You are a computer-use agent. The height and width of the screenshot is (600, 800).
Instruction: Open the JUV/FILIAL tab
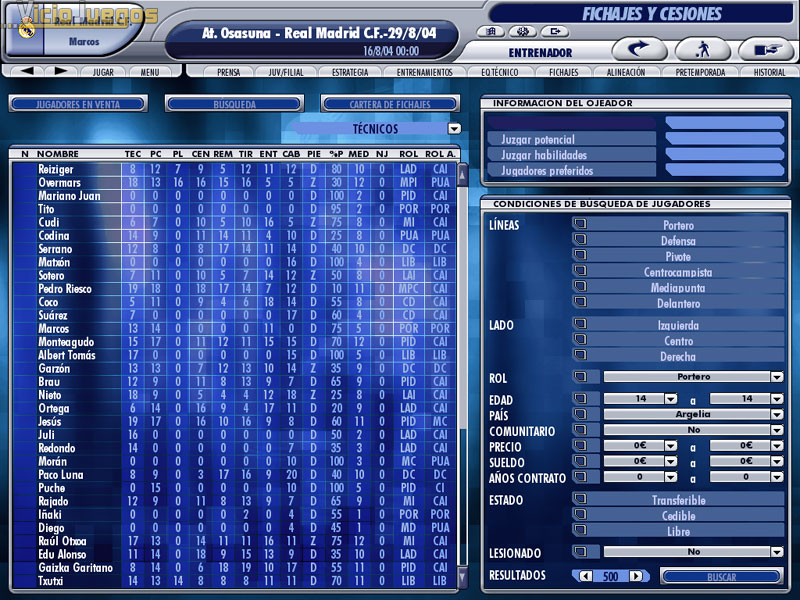pyautogui.click(x=286, y=72)
